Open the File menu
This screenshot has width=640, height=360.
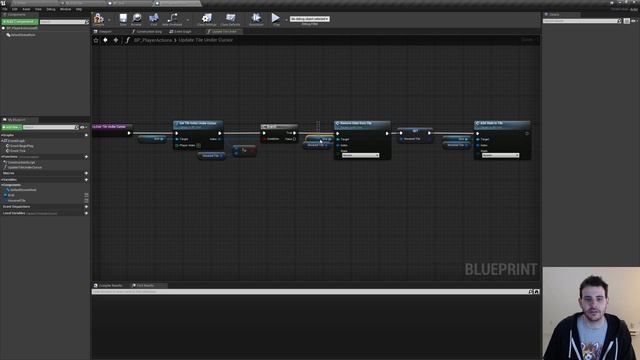coord(4,9)
